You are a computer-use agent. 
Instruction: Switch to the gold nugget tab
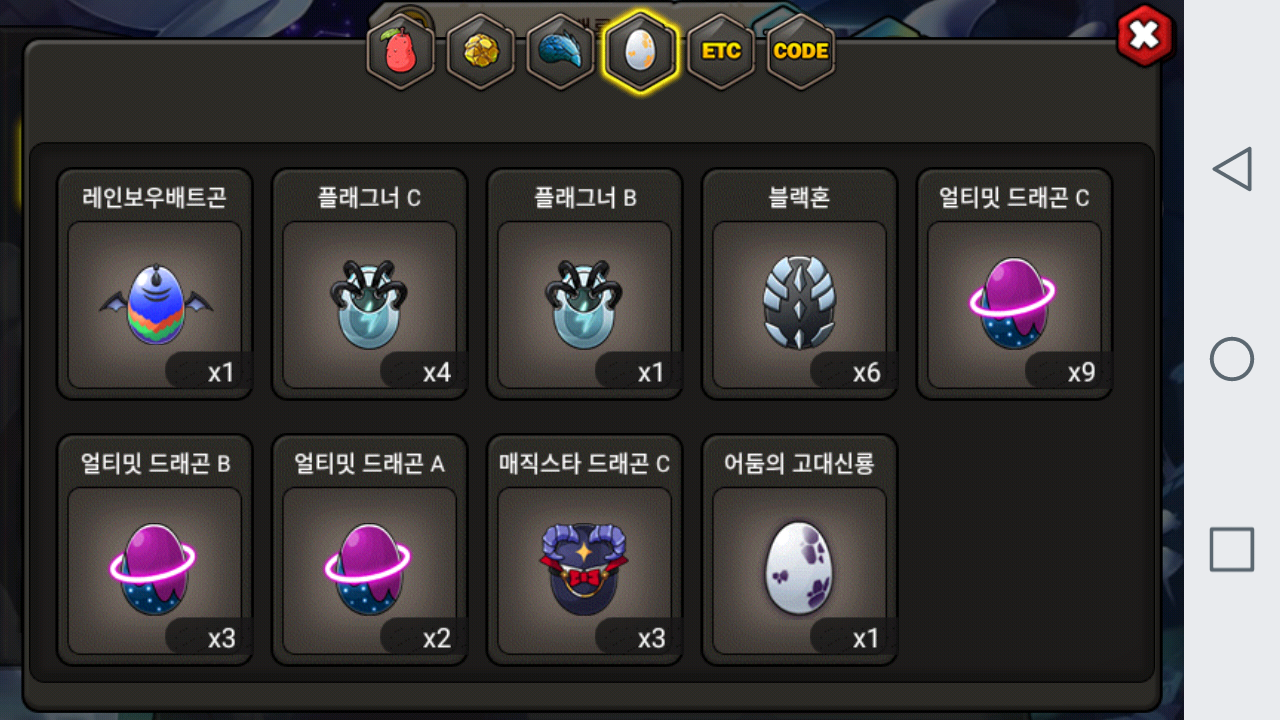(x=480, y=51)
